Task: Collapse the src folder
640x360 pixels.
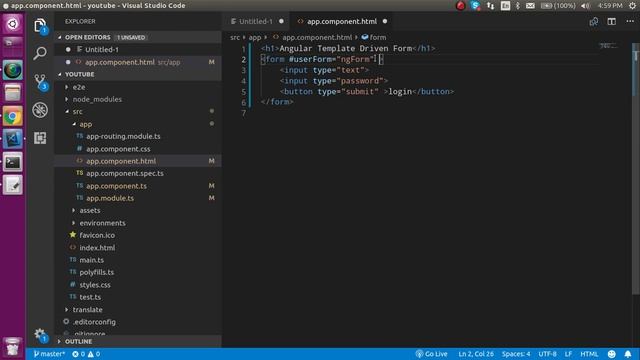Action: (138, 111)
